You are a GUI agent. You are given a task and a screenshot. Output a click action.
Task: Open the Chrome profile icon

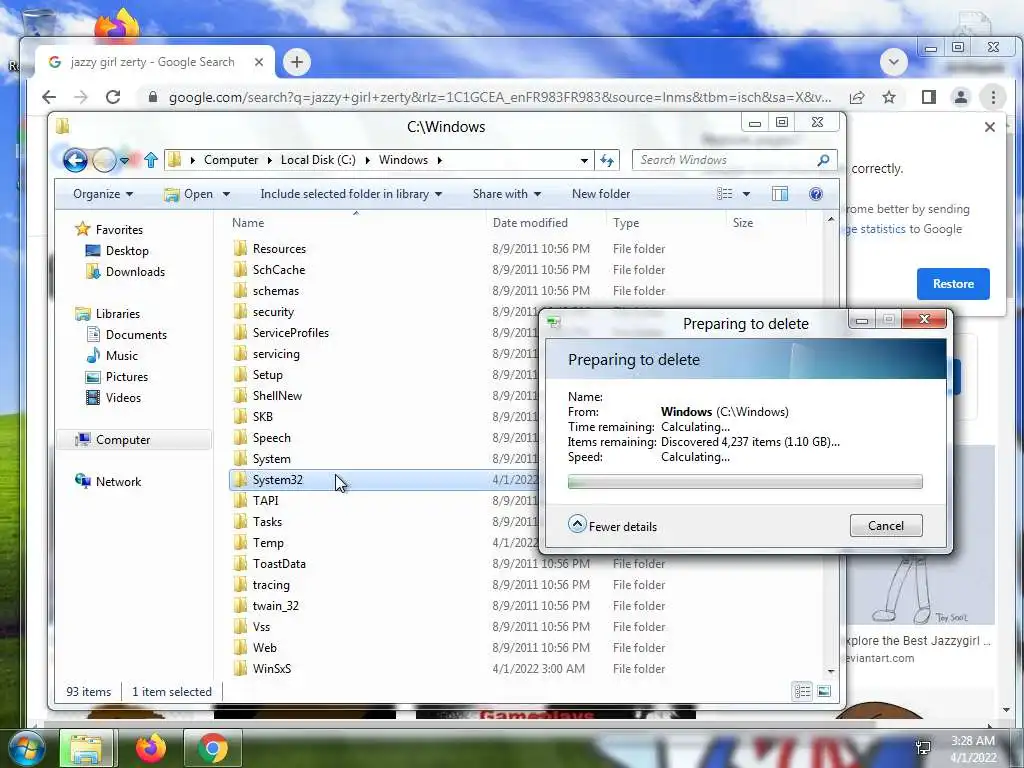[961, 97]
